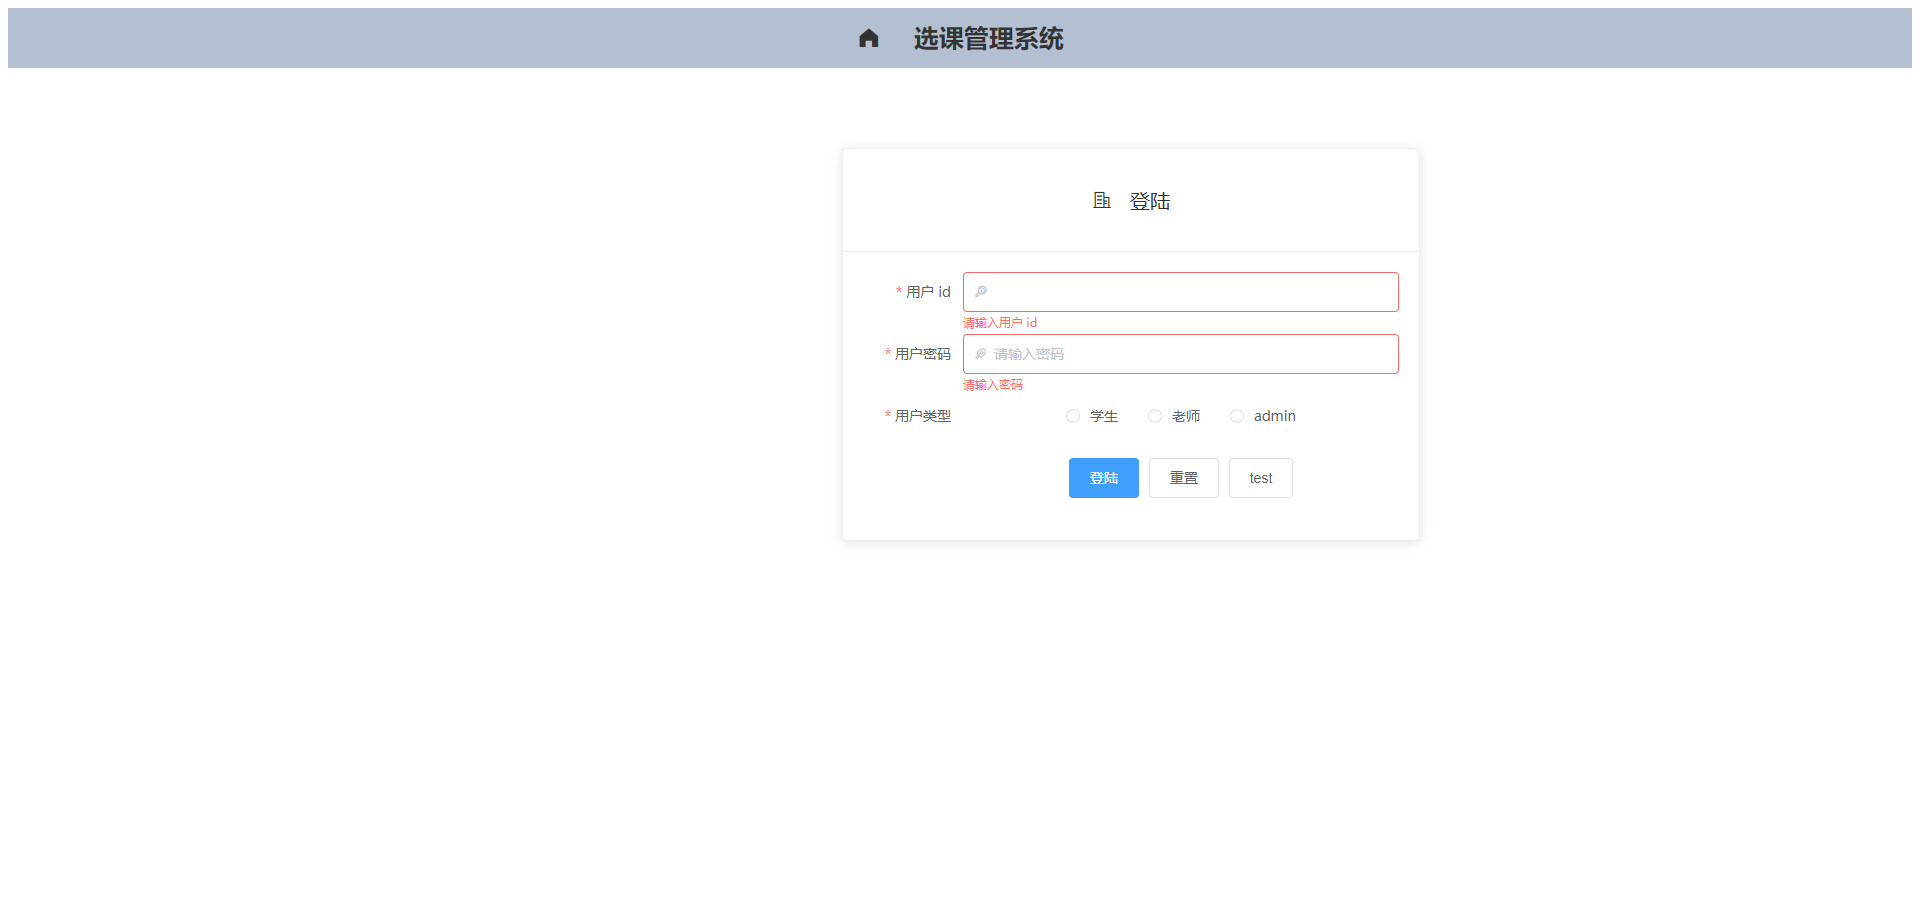Choose the 老师 radio option
Image resolution: width=1920 pixels, height=911 pixels.
point(1155,416)
